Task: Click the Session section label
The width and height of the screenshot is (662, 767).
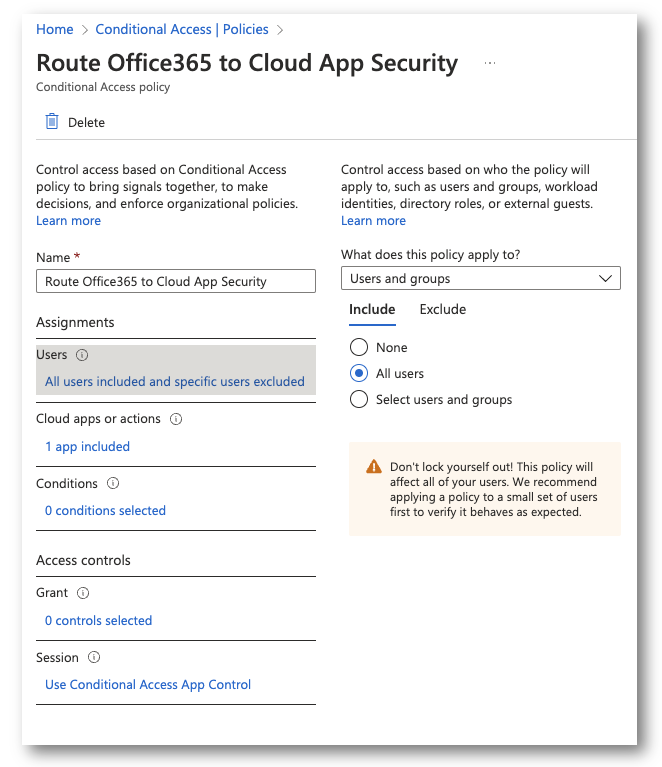Action: (57, 657)
